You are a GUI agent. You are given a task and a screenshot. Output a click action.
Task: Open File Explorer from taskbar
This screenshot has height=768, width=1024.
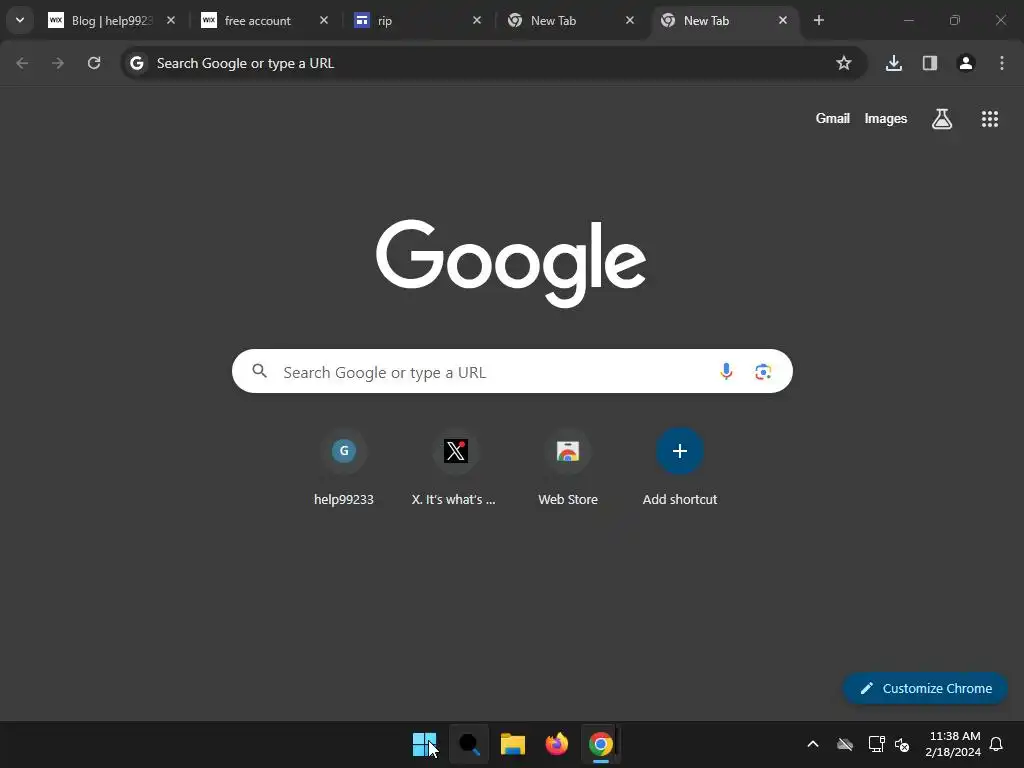[x=513, y=744]
